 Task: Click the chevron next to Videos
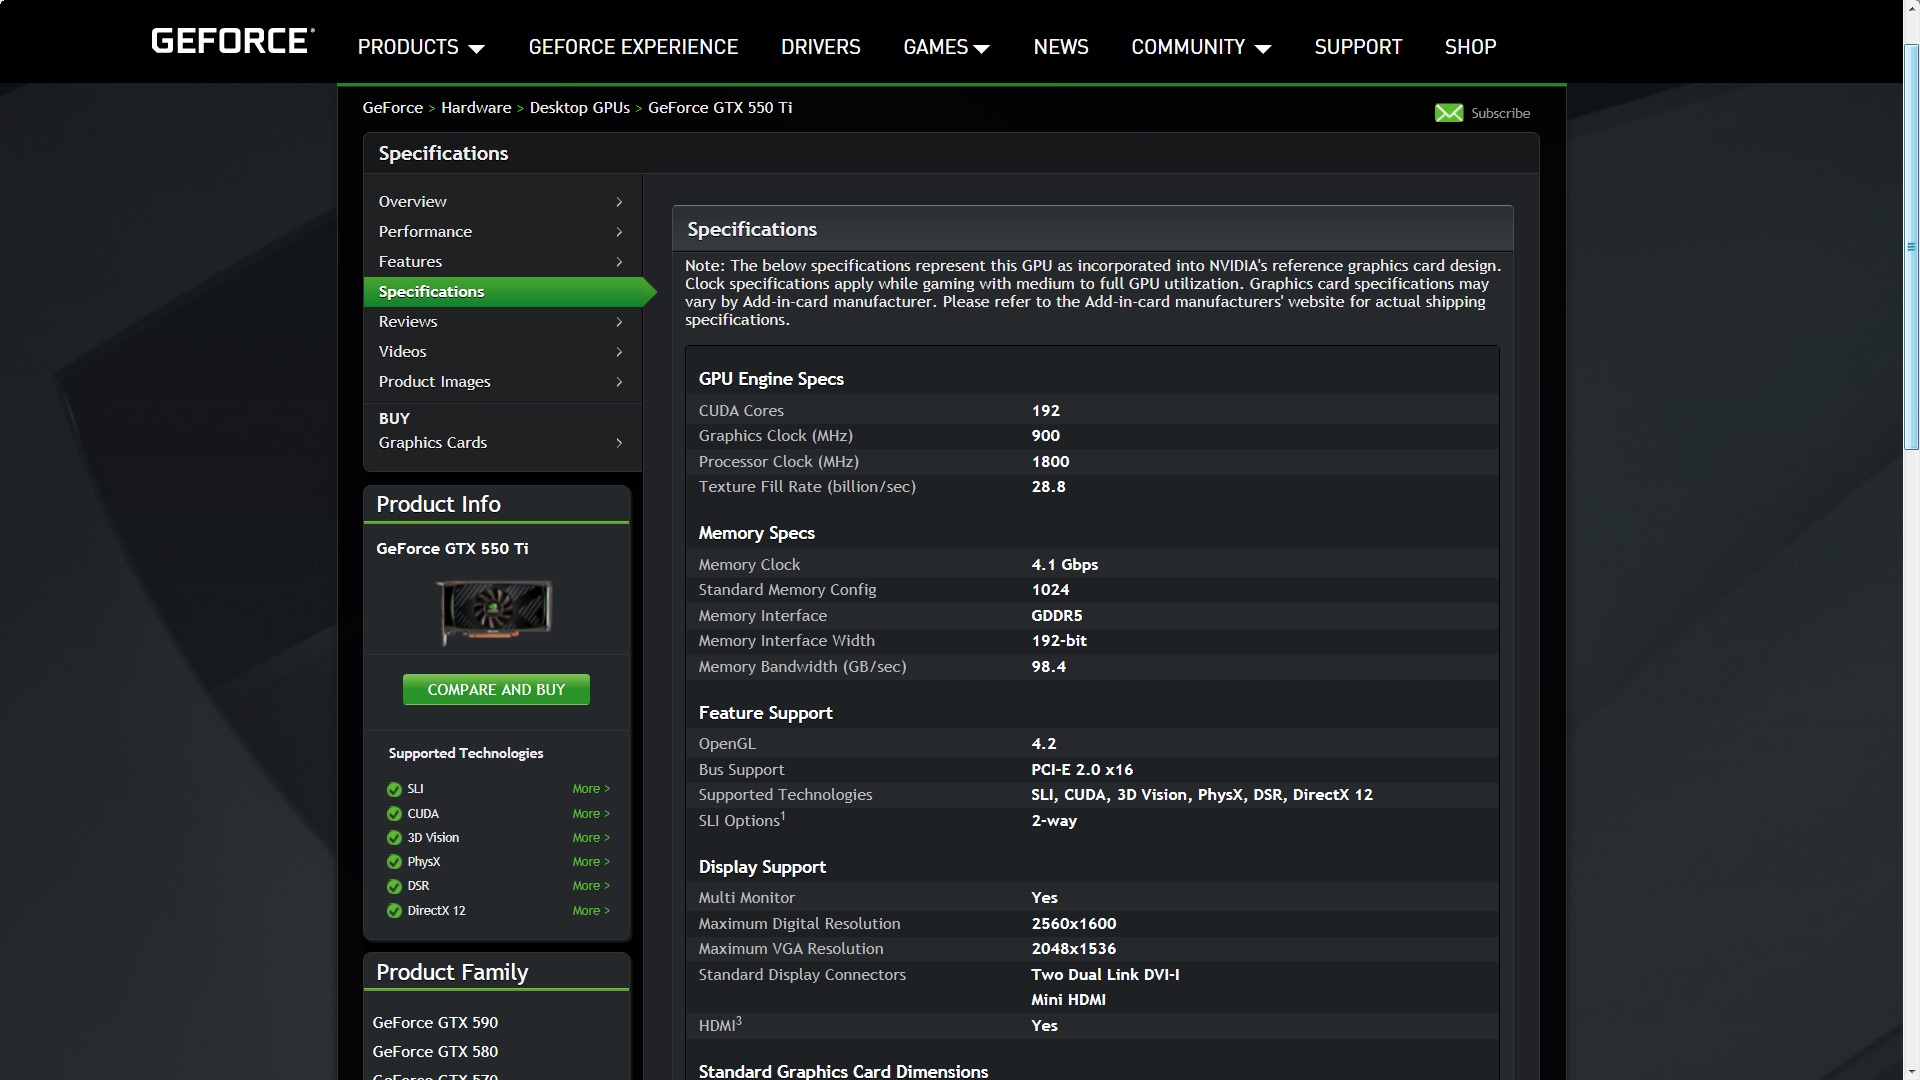click(x=619, y=352)
